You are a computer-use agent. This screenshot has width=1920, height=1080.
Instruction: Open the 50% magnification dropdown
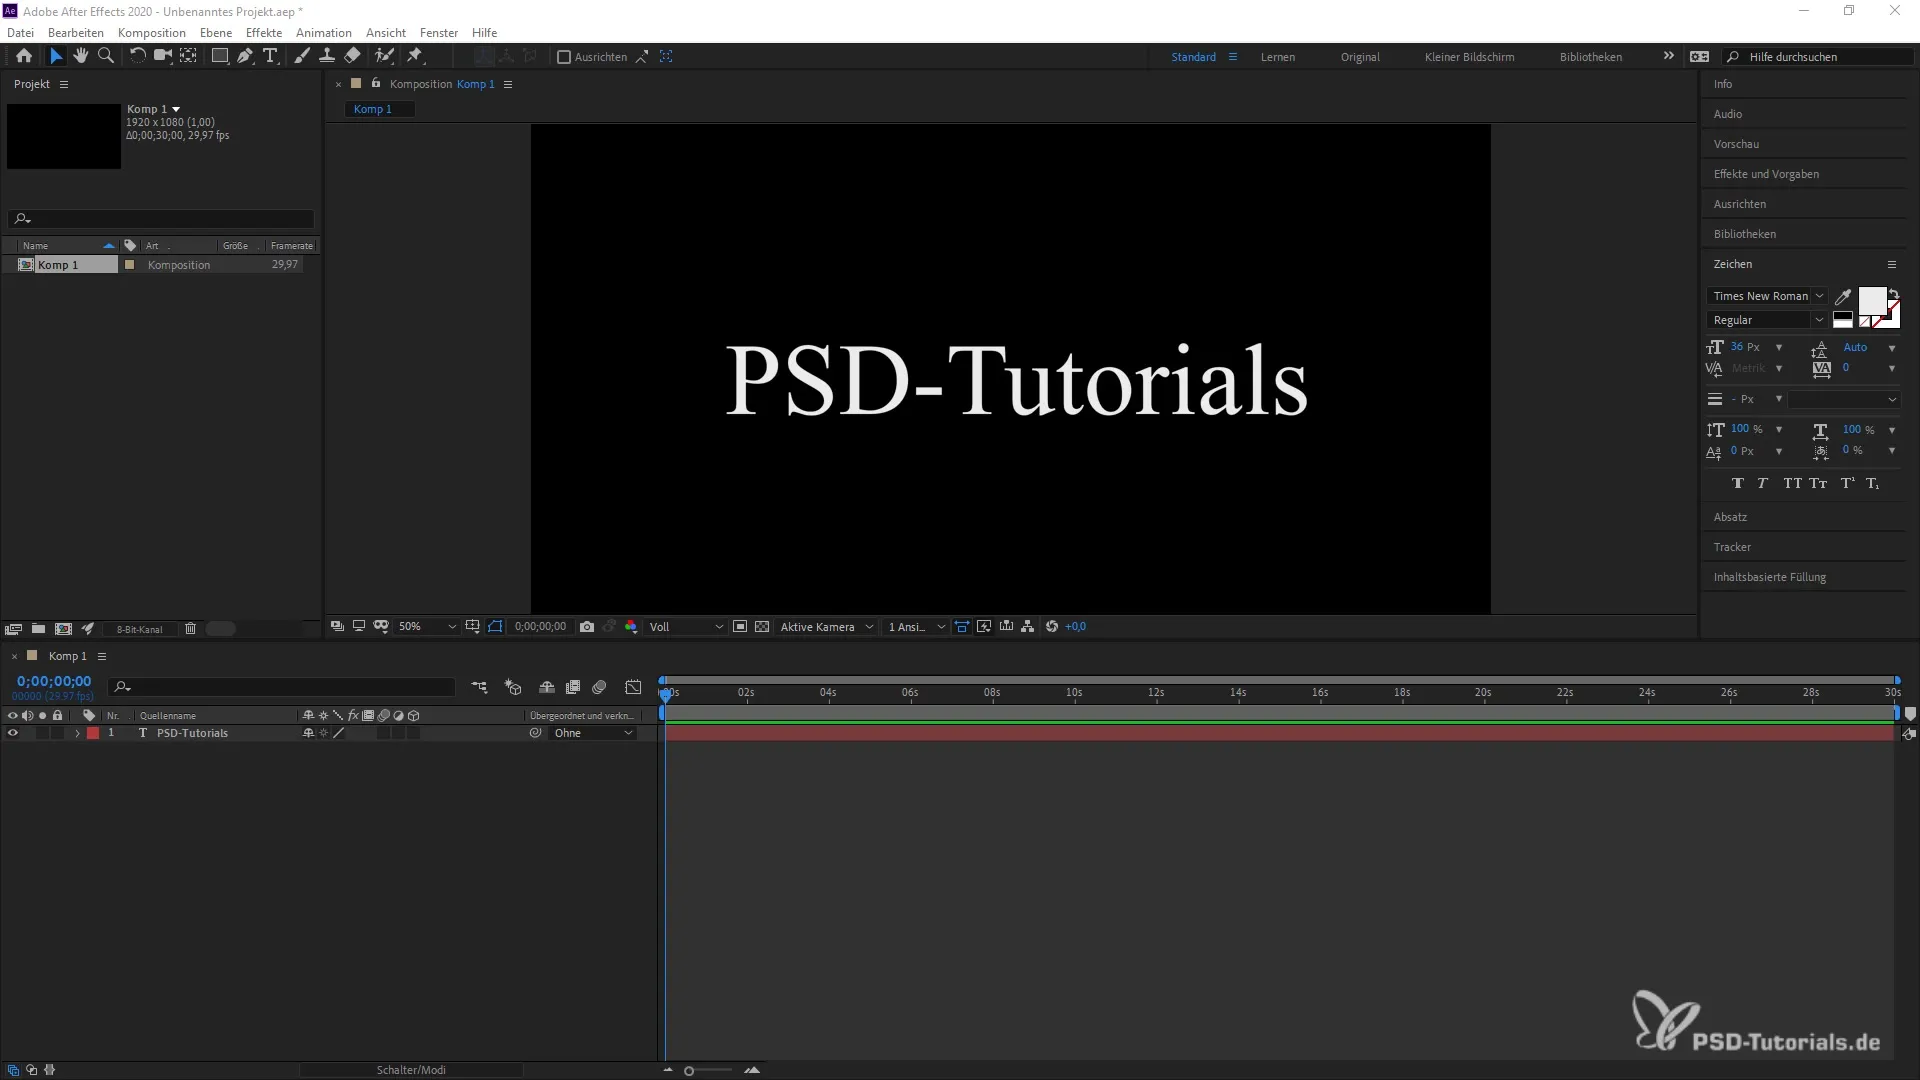(427, 627)
